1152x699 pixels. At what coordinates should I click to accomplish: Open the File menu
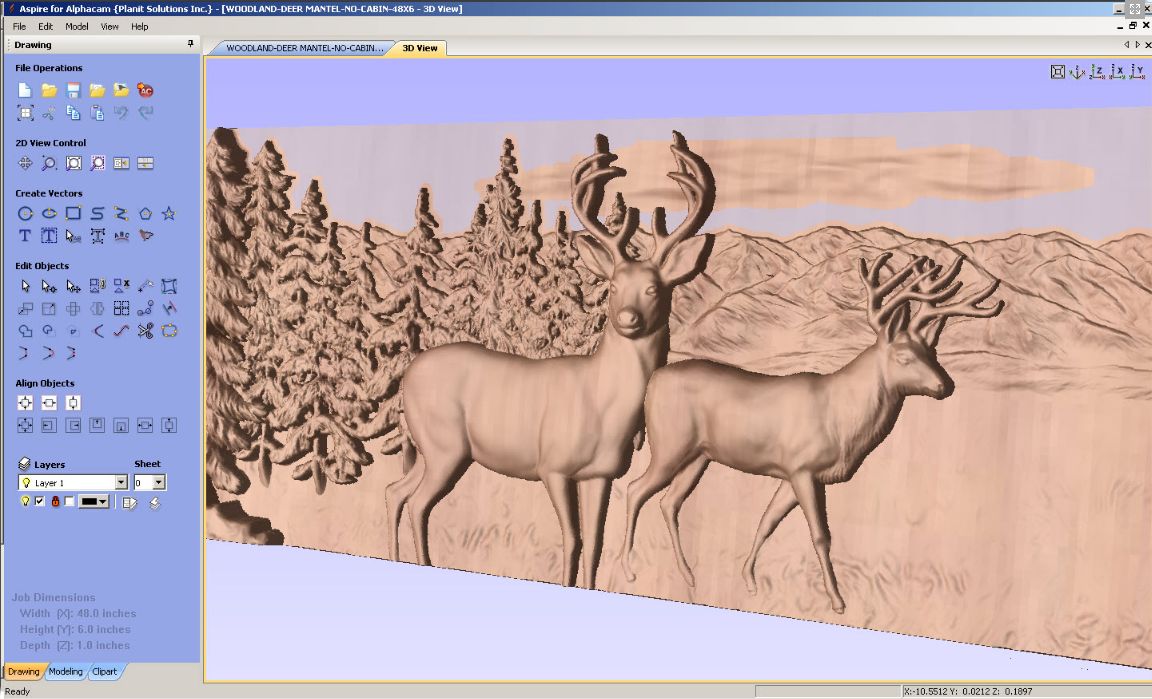tap(19, 26)
